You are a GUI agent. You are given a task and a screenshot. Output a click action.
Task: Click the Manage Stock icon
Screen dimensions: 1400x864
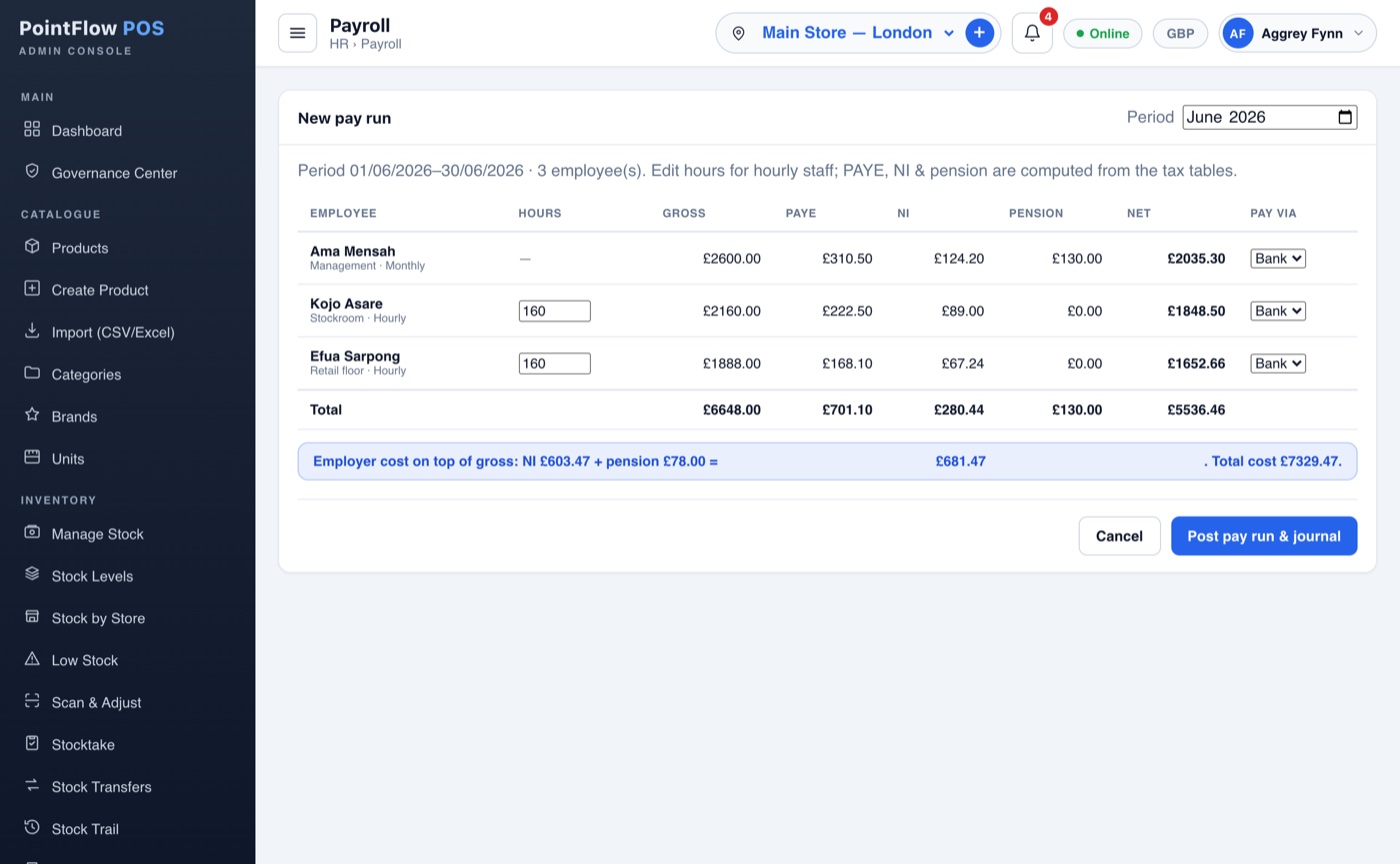(32, 533)
